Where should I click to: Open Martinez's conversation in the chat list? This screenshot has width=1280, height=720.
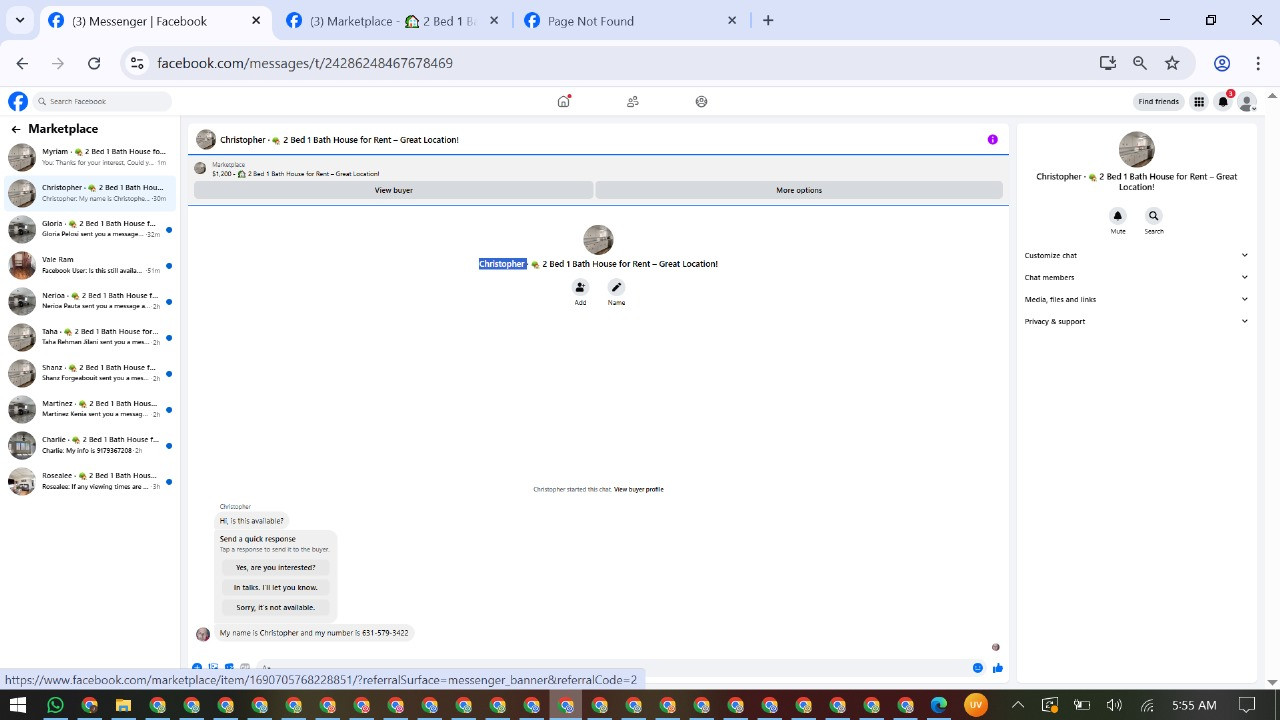(x=90, y=409)
